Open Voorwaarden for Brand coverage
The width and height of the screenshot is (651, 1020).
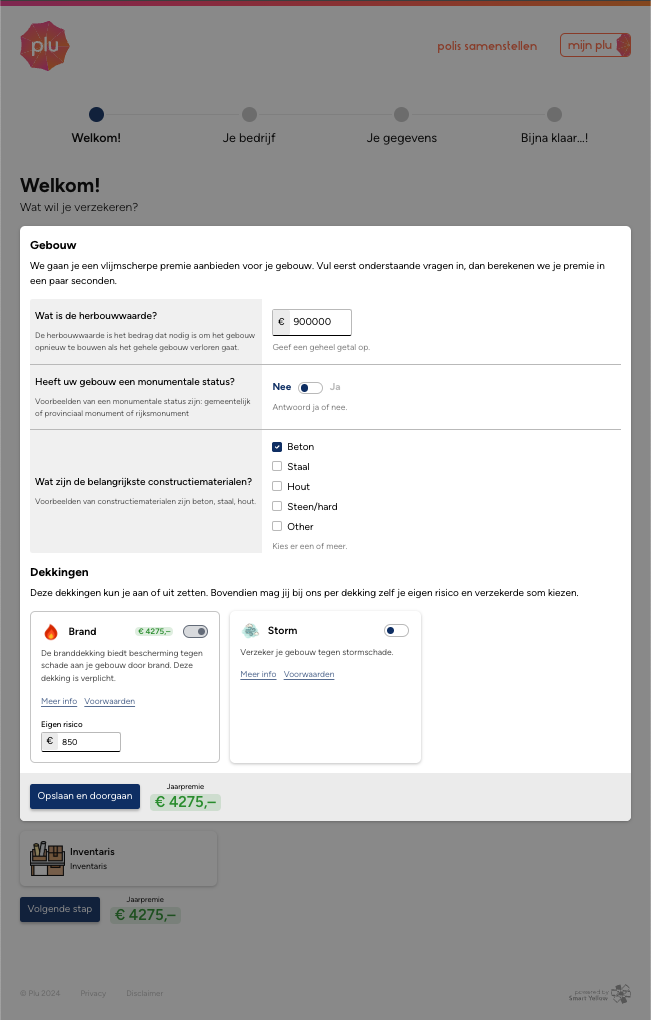pyautogui.click(x=110, y=701)
